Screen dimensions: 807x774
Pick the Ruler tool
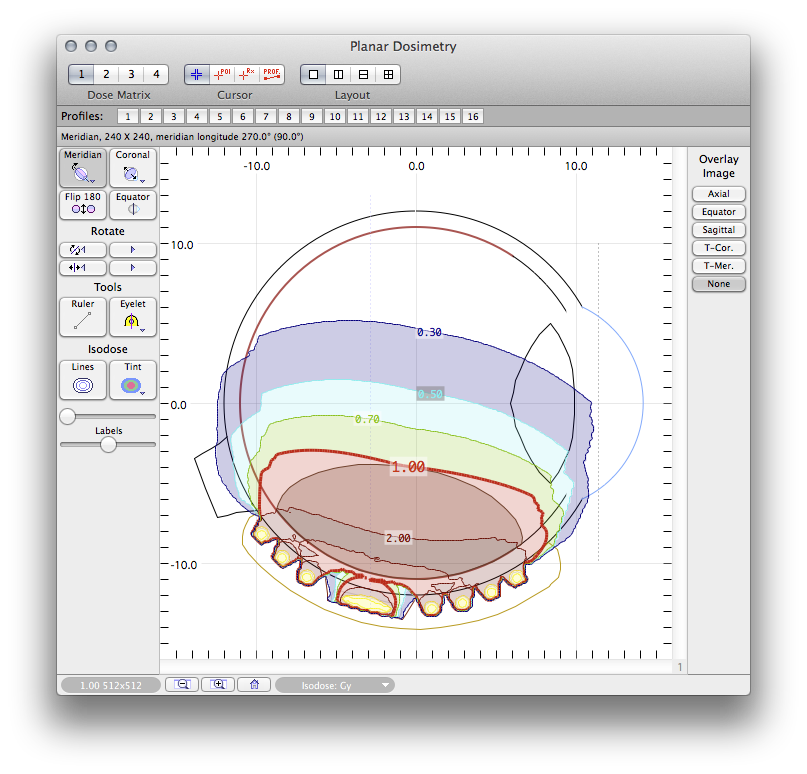point(83,317)
